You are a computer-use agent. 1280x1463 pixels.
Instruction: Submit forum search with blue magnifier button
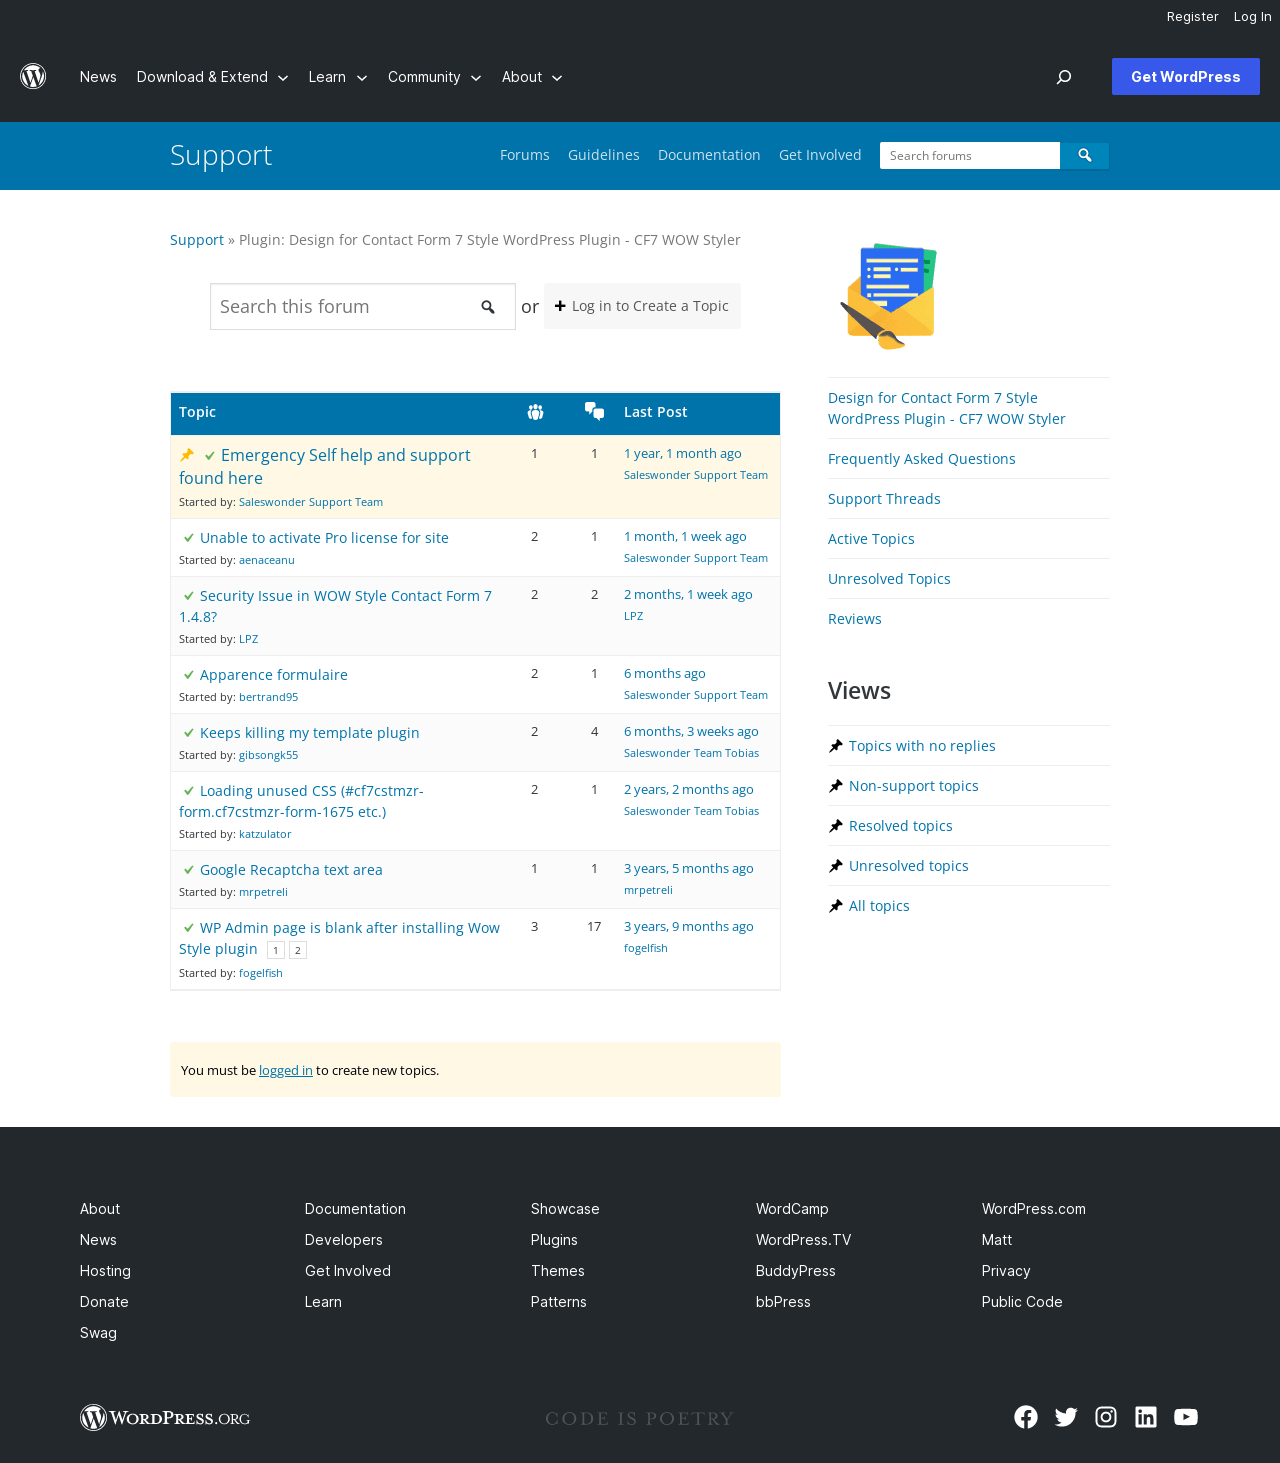(1085, 156)
